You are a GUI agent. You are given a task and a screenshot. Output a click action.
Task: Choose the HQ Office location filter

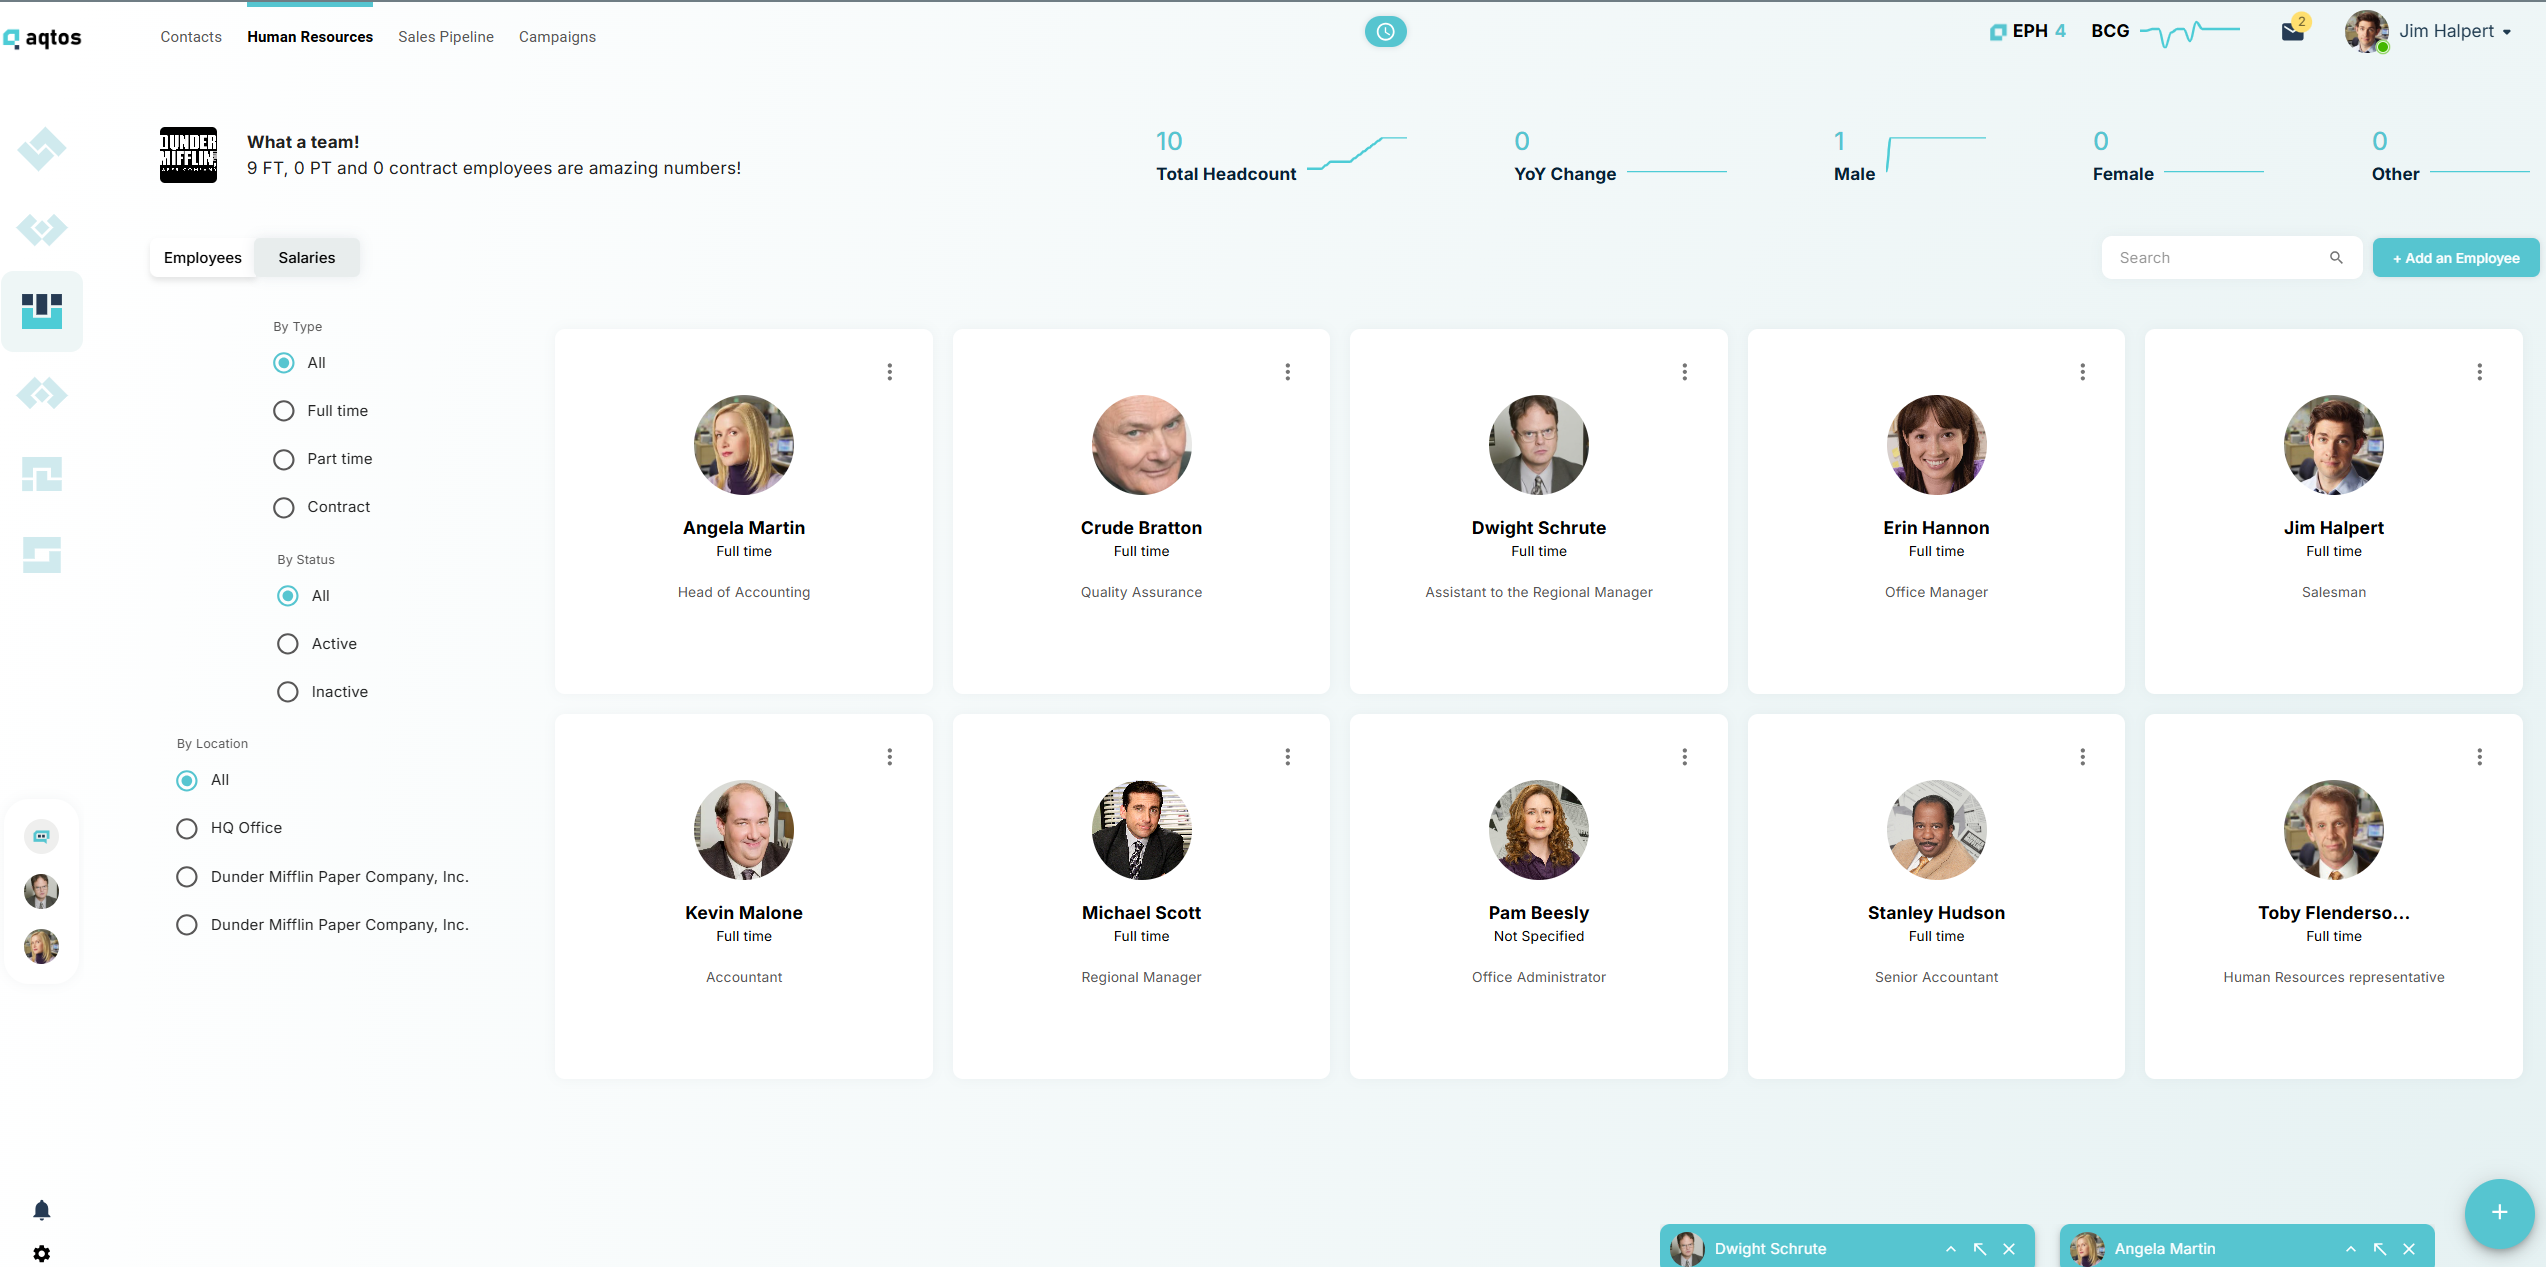(x=187, y=828)
